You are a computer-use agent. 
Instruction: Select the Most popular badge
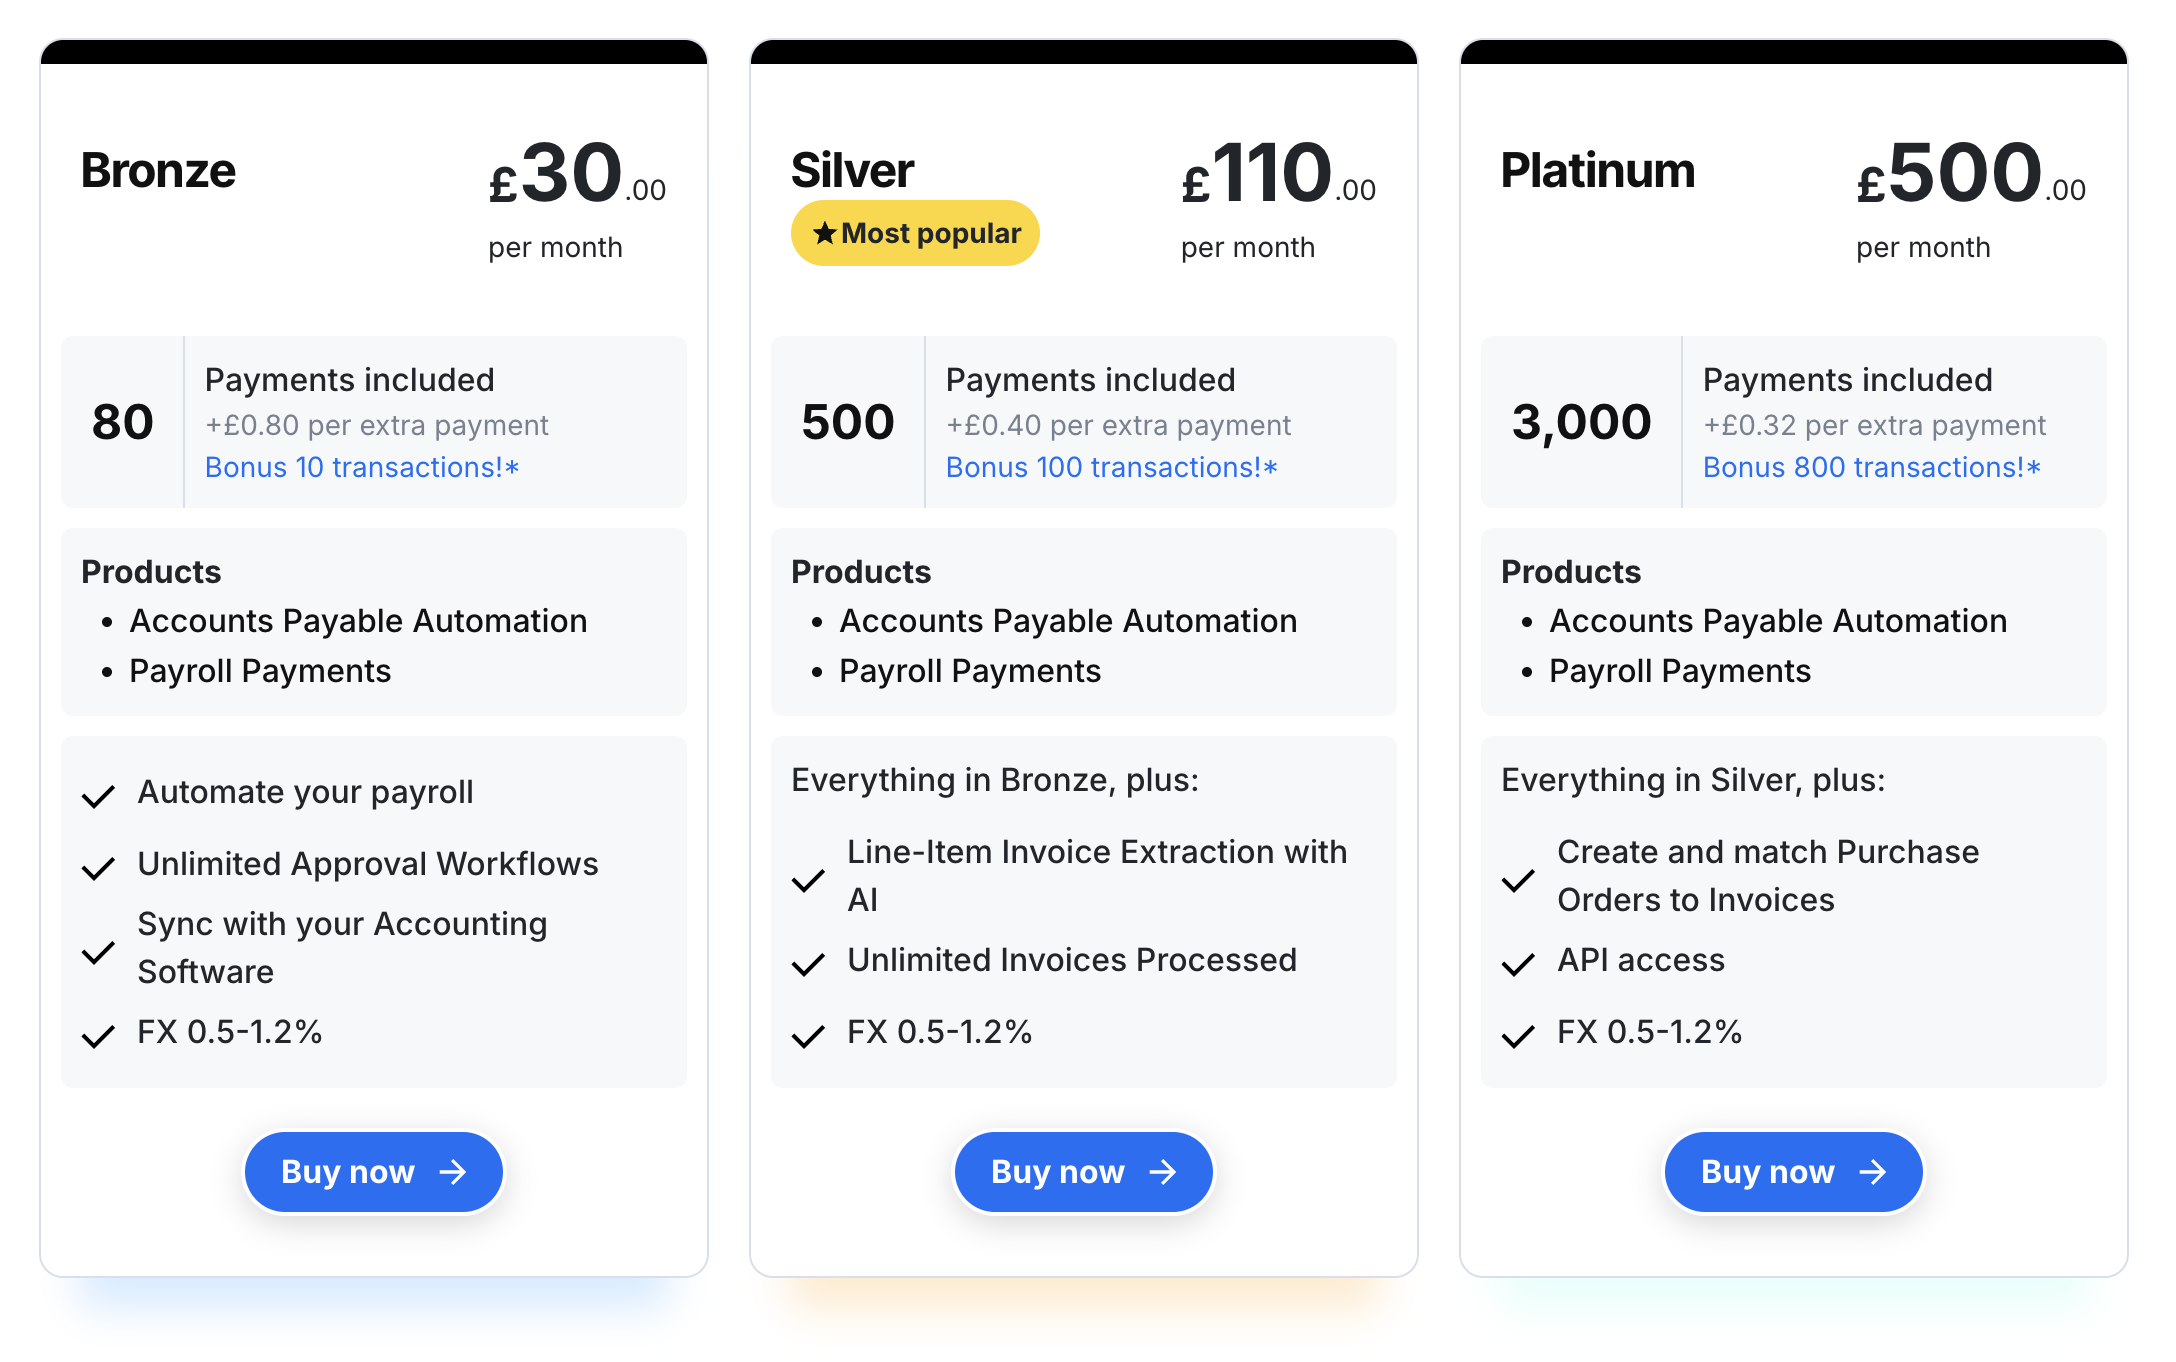pyautogui.click(x=915, y=233)
